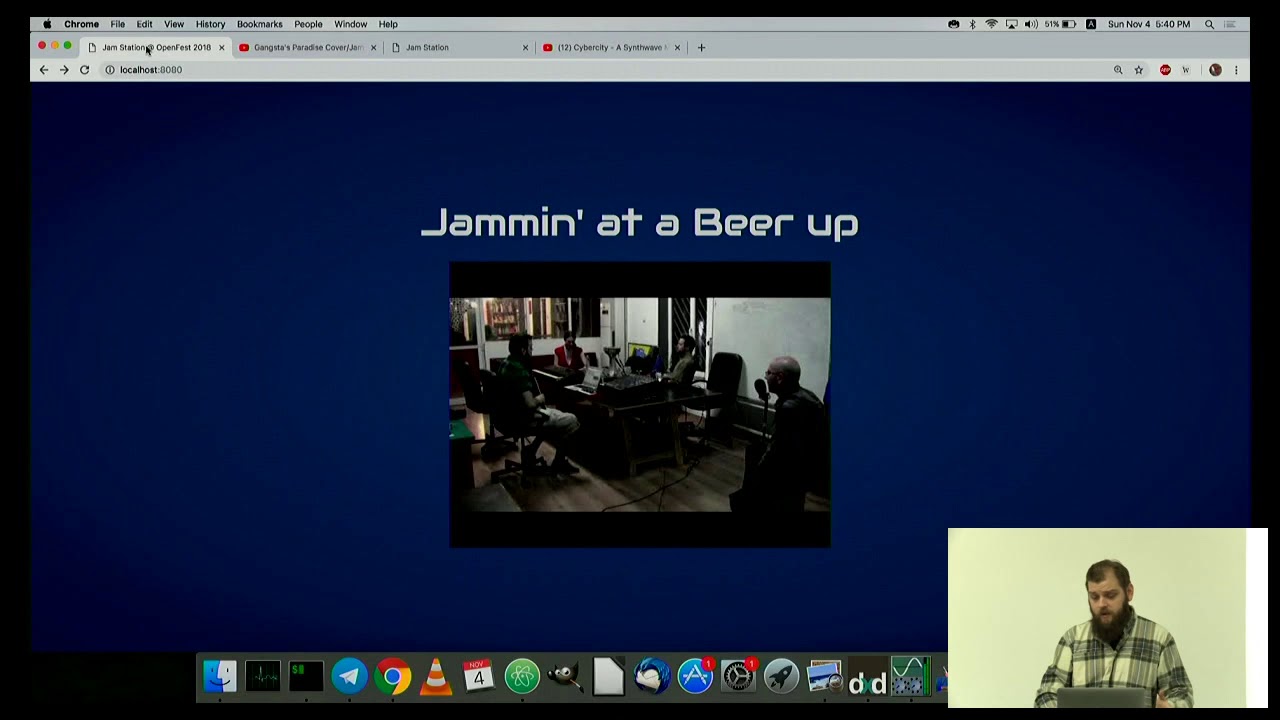Viewport: 1280px width, 720px height.
Task: Close the Jam Station OpenFest 2018 tab
Action: pos(222,47)
